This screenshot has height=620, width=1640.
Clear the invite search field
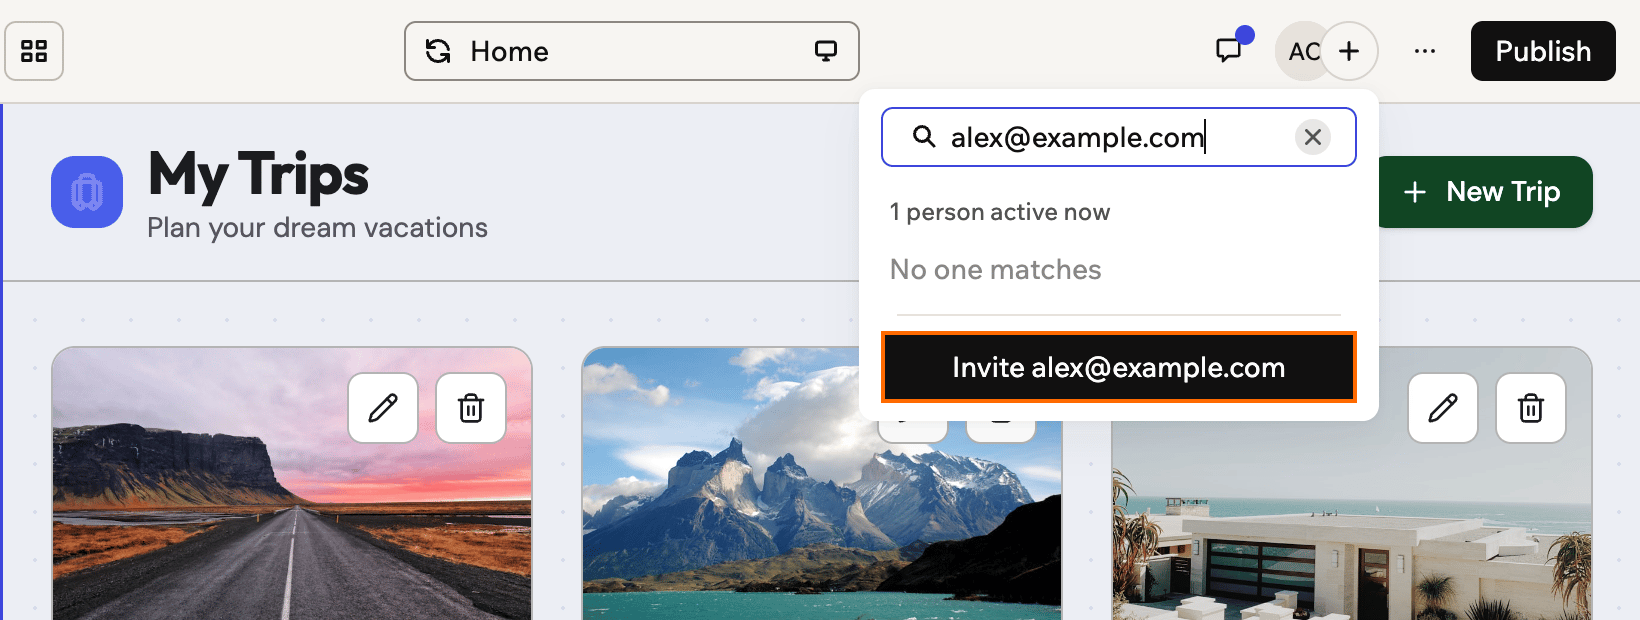1313,137
